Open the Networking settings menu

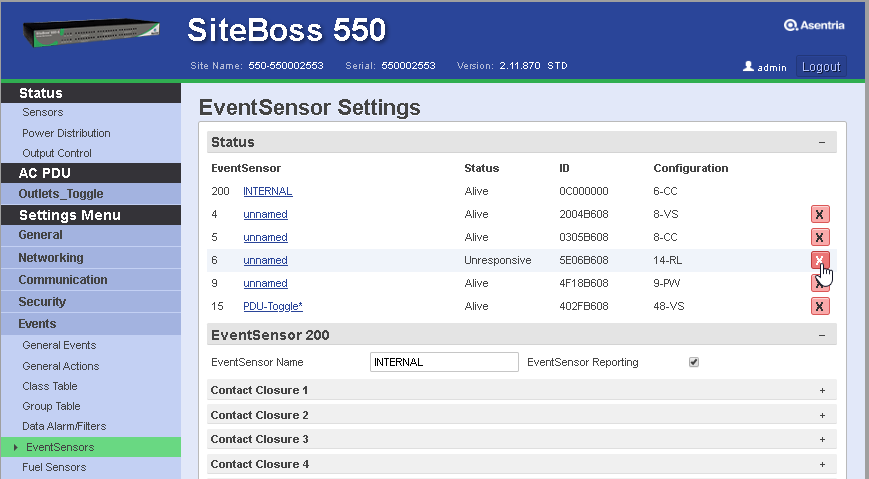pyautogui.click(x=51, y=258)
